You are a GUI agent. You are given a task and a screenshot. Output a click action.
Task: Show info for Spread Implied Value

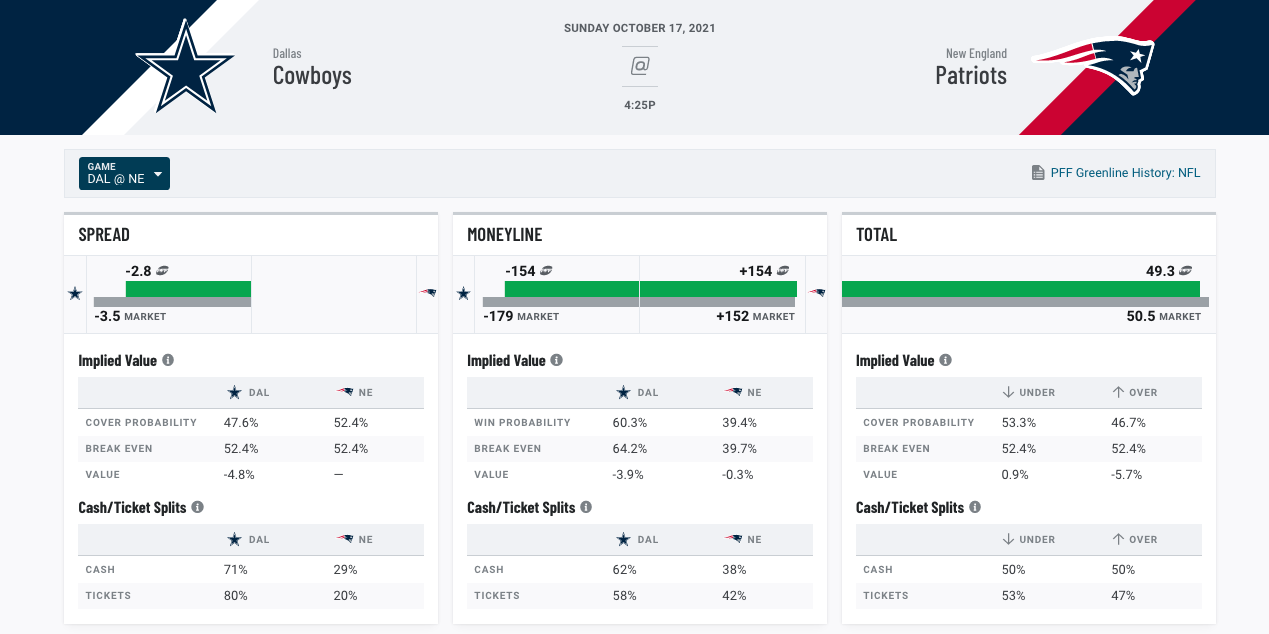(168, 360)
